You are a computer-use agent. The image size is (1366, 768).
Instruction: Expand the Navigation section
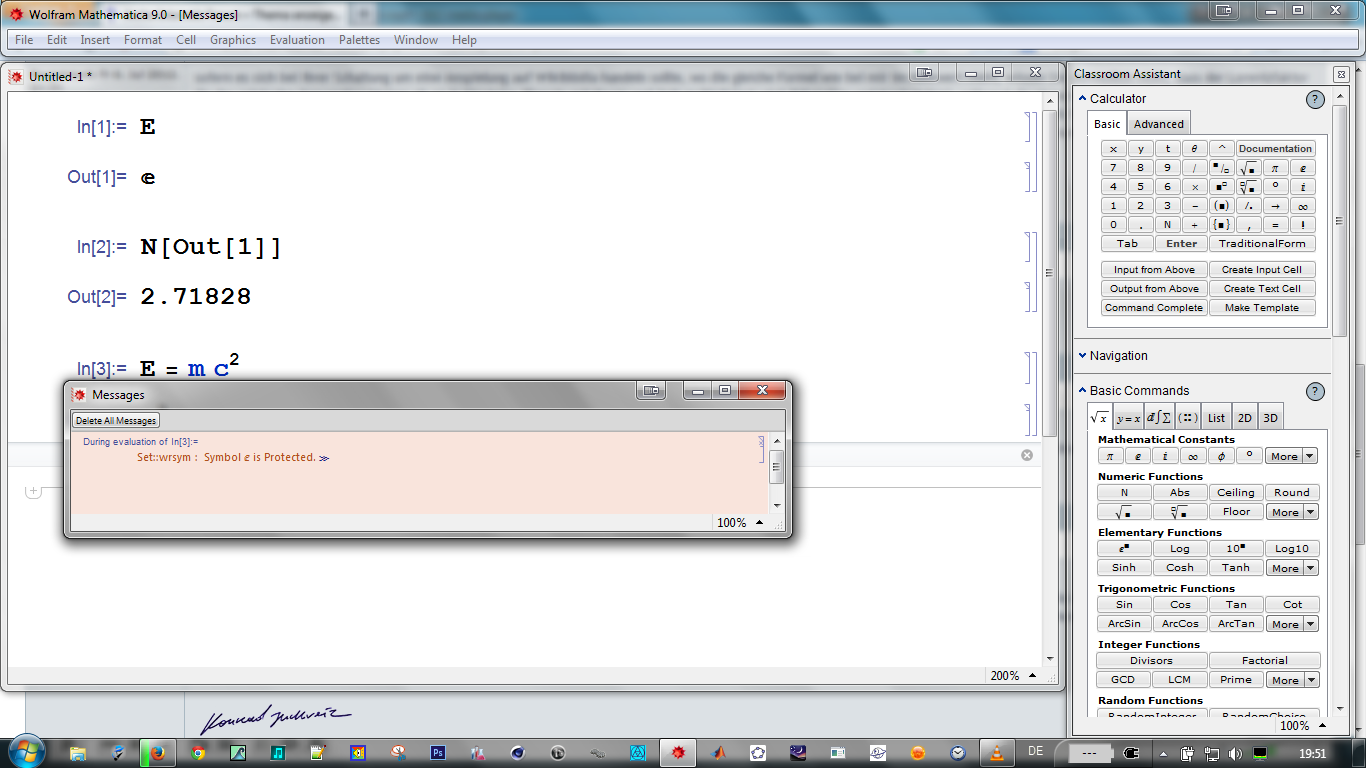pos(1082,356)
